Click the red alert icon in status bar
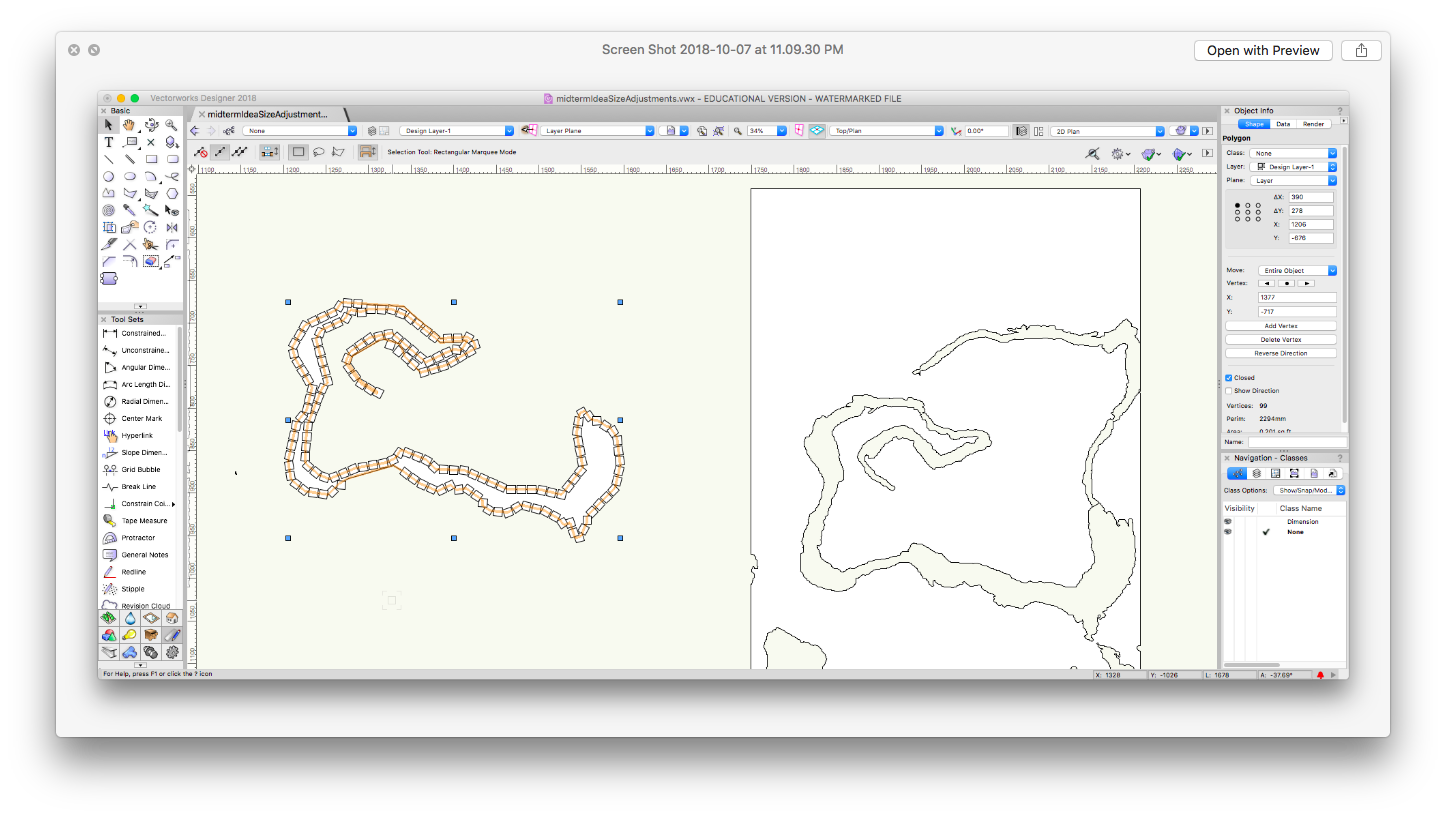Viewport: 1446px width, 817px height. click(x=1320, y=675)
